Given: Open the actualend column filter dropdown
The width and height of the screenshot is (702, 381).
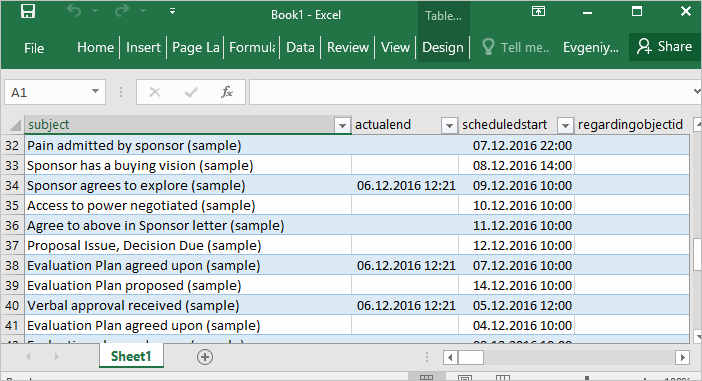Looking at the screenshot, I should (449, 125).
